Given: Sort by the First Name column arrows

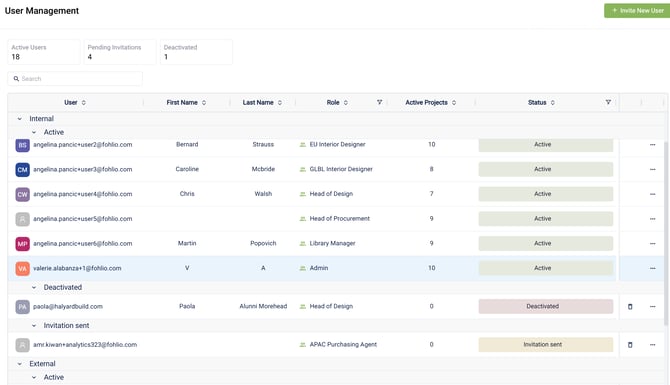Looking at the screenshot, I should [x=204, y=103].
